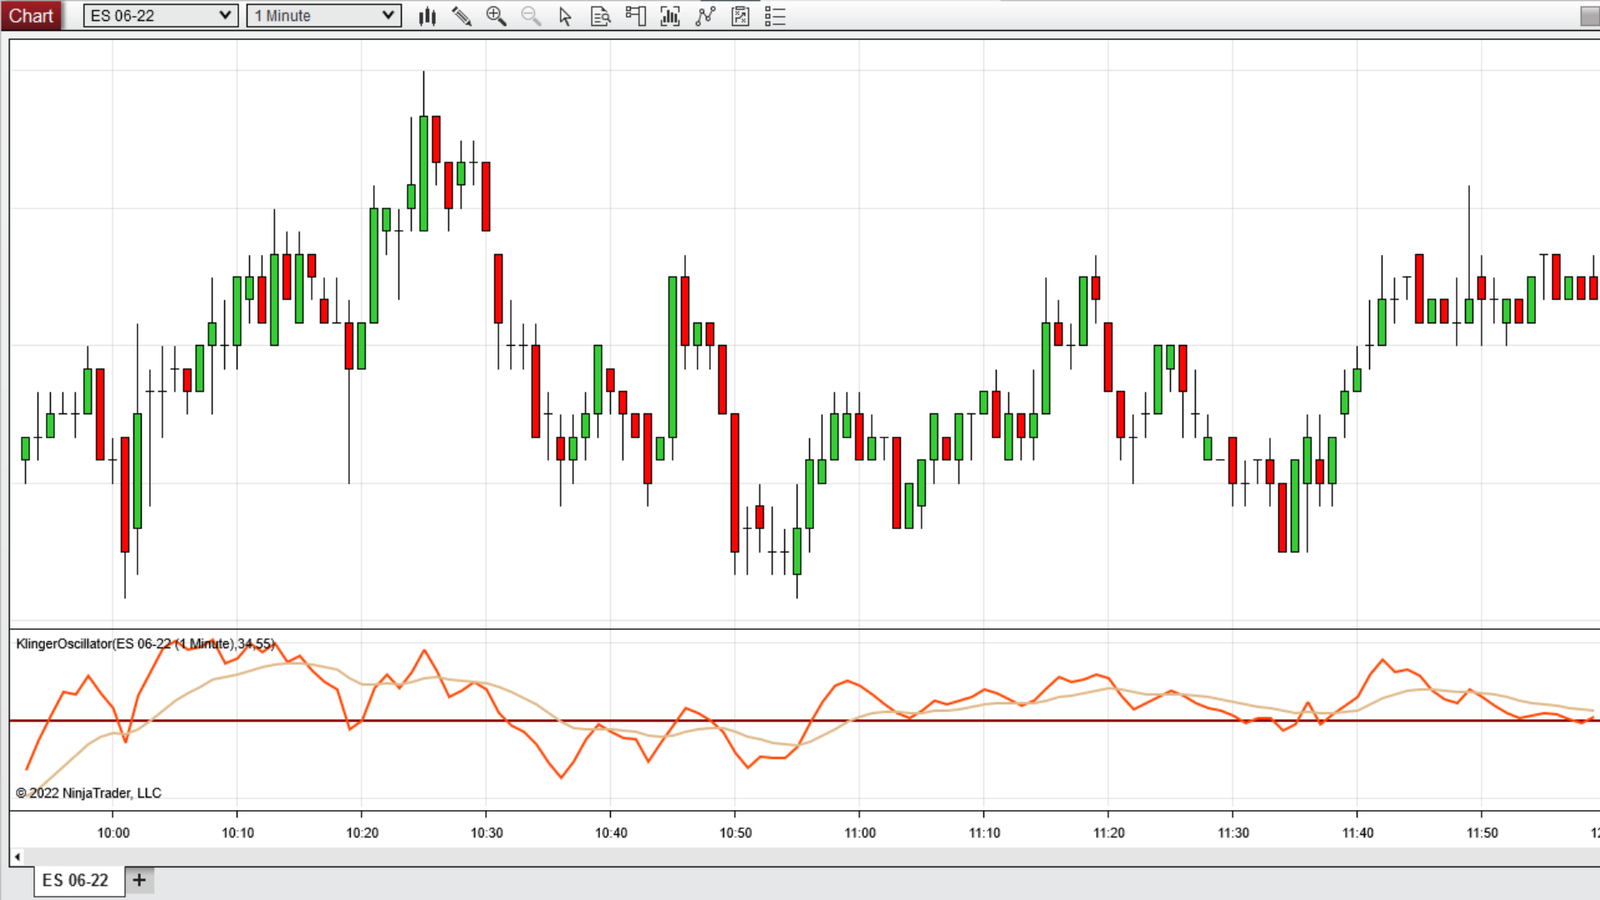Click the zoom in magnifier icon
1600x900 pixels.
coord(496,16)
